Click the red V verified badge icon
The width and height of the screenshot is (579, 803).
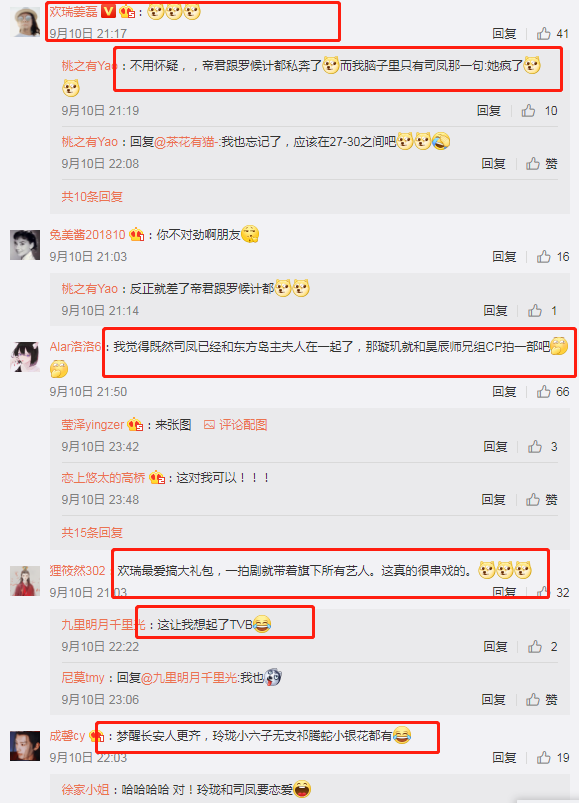pyautogui.click(x=108, y=11)
